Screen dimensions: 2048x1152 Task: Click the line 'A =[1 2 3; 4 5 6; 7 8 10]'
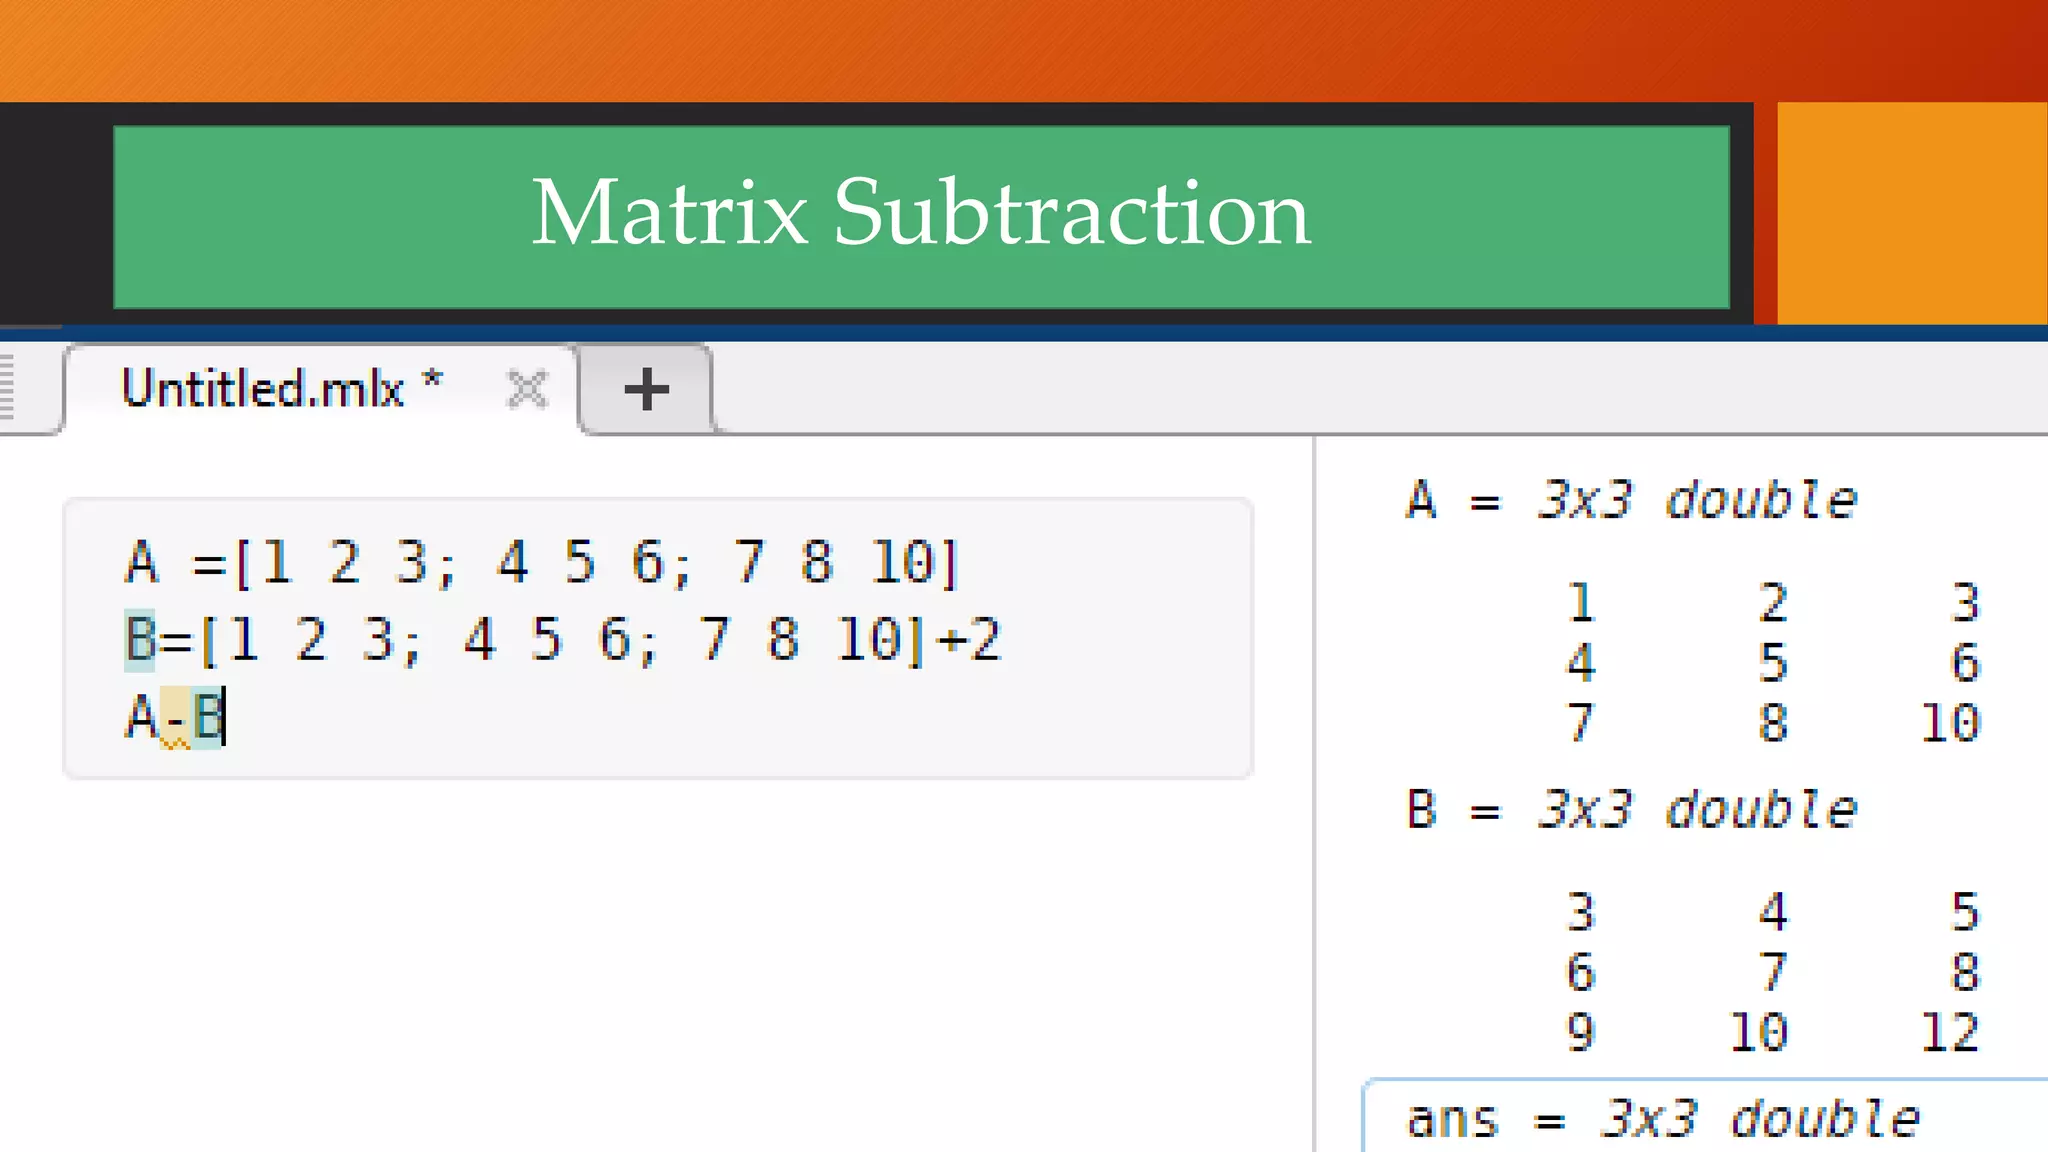tap(542, 562)
